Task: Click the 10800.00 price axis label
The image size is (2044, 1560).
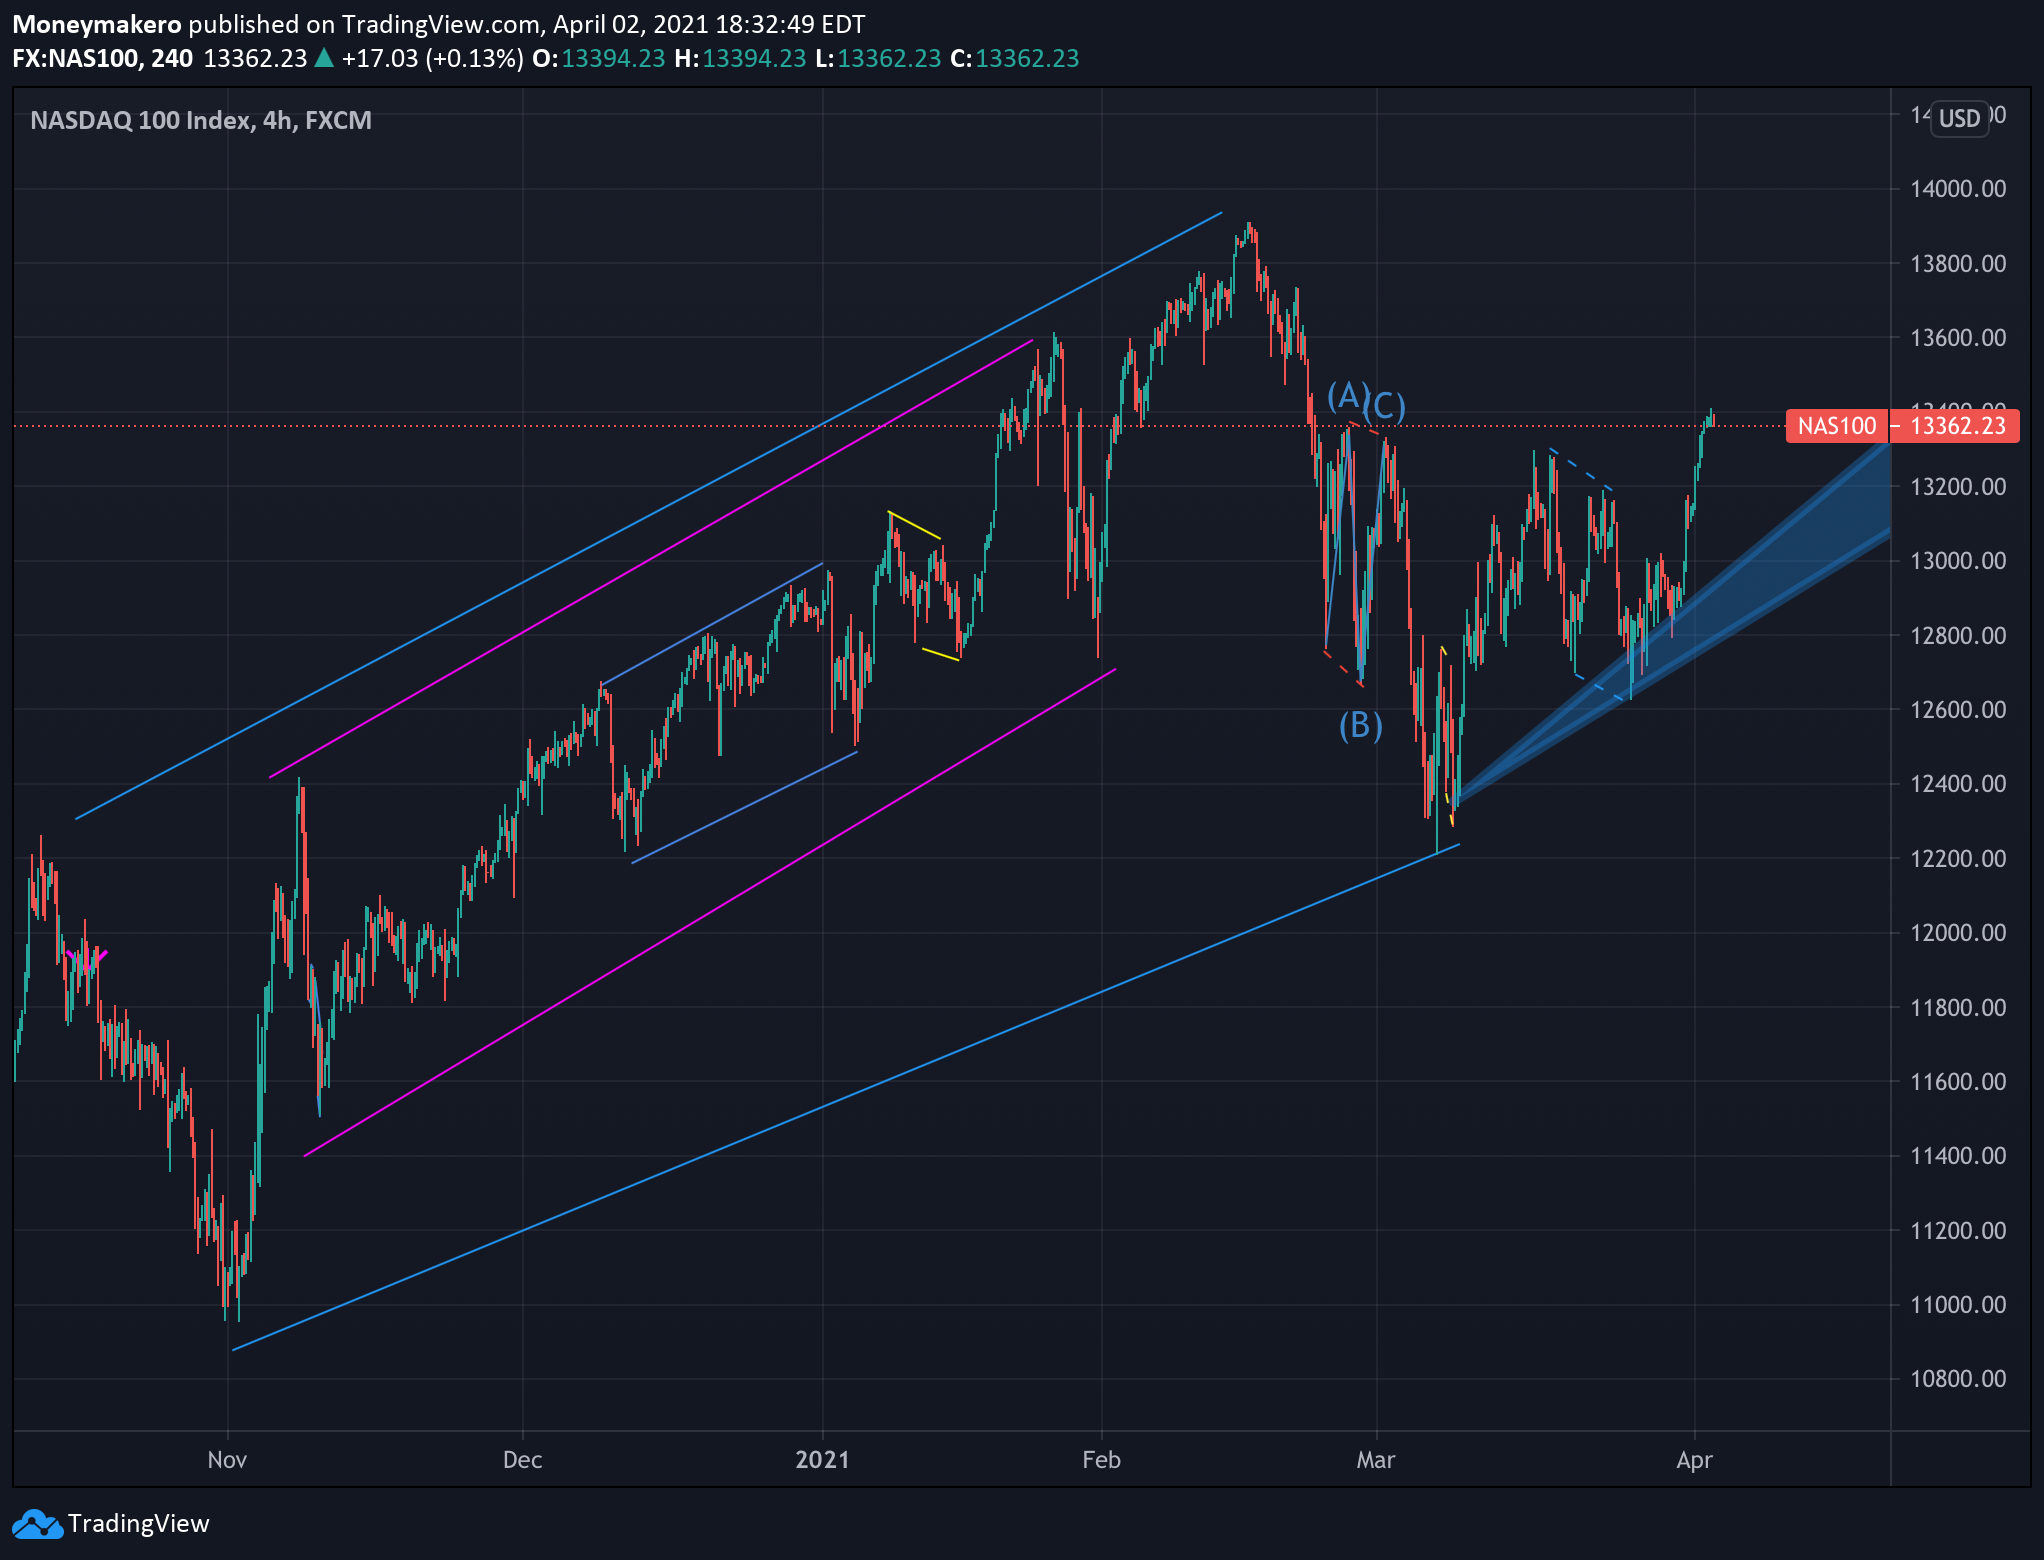Action: click(x=1958, y=1379)
